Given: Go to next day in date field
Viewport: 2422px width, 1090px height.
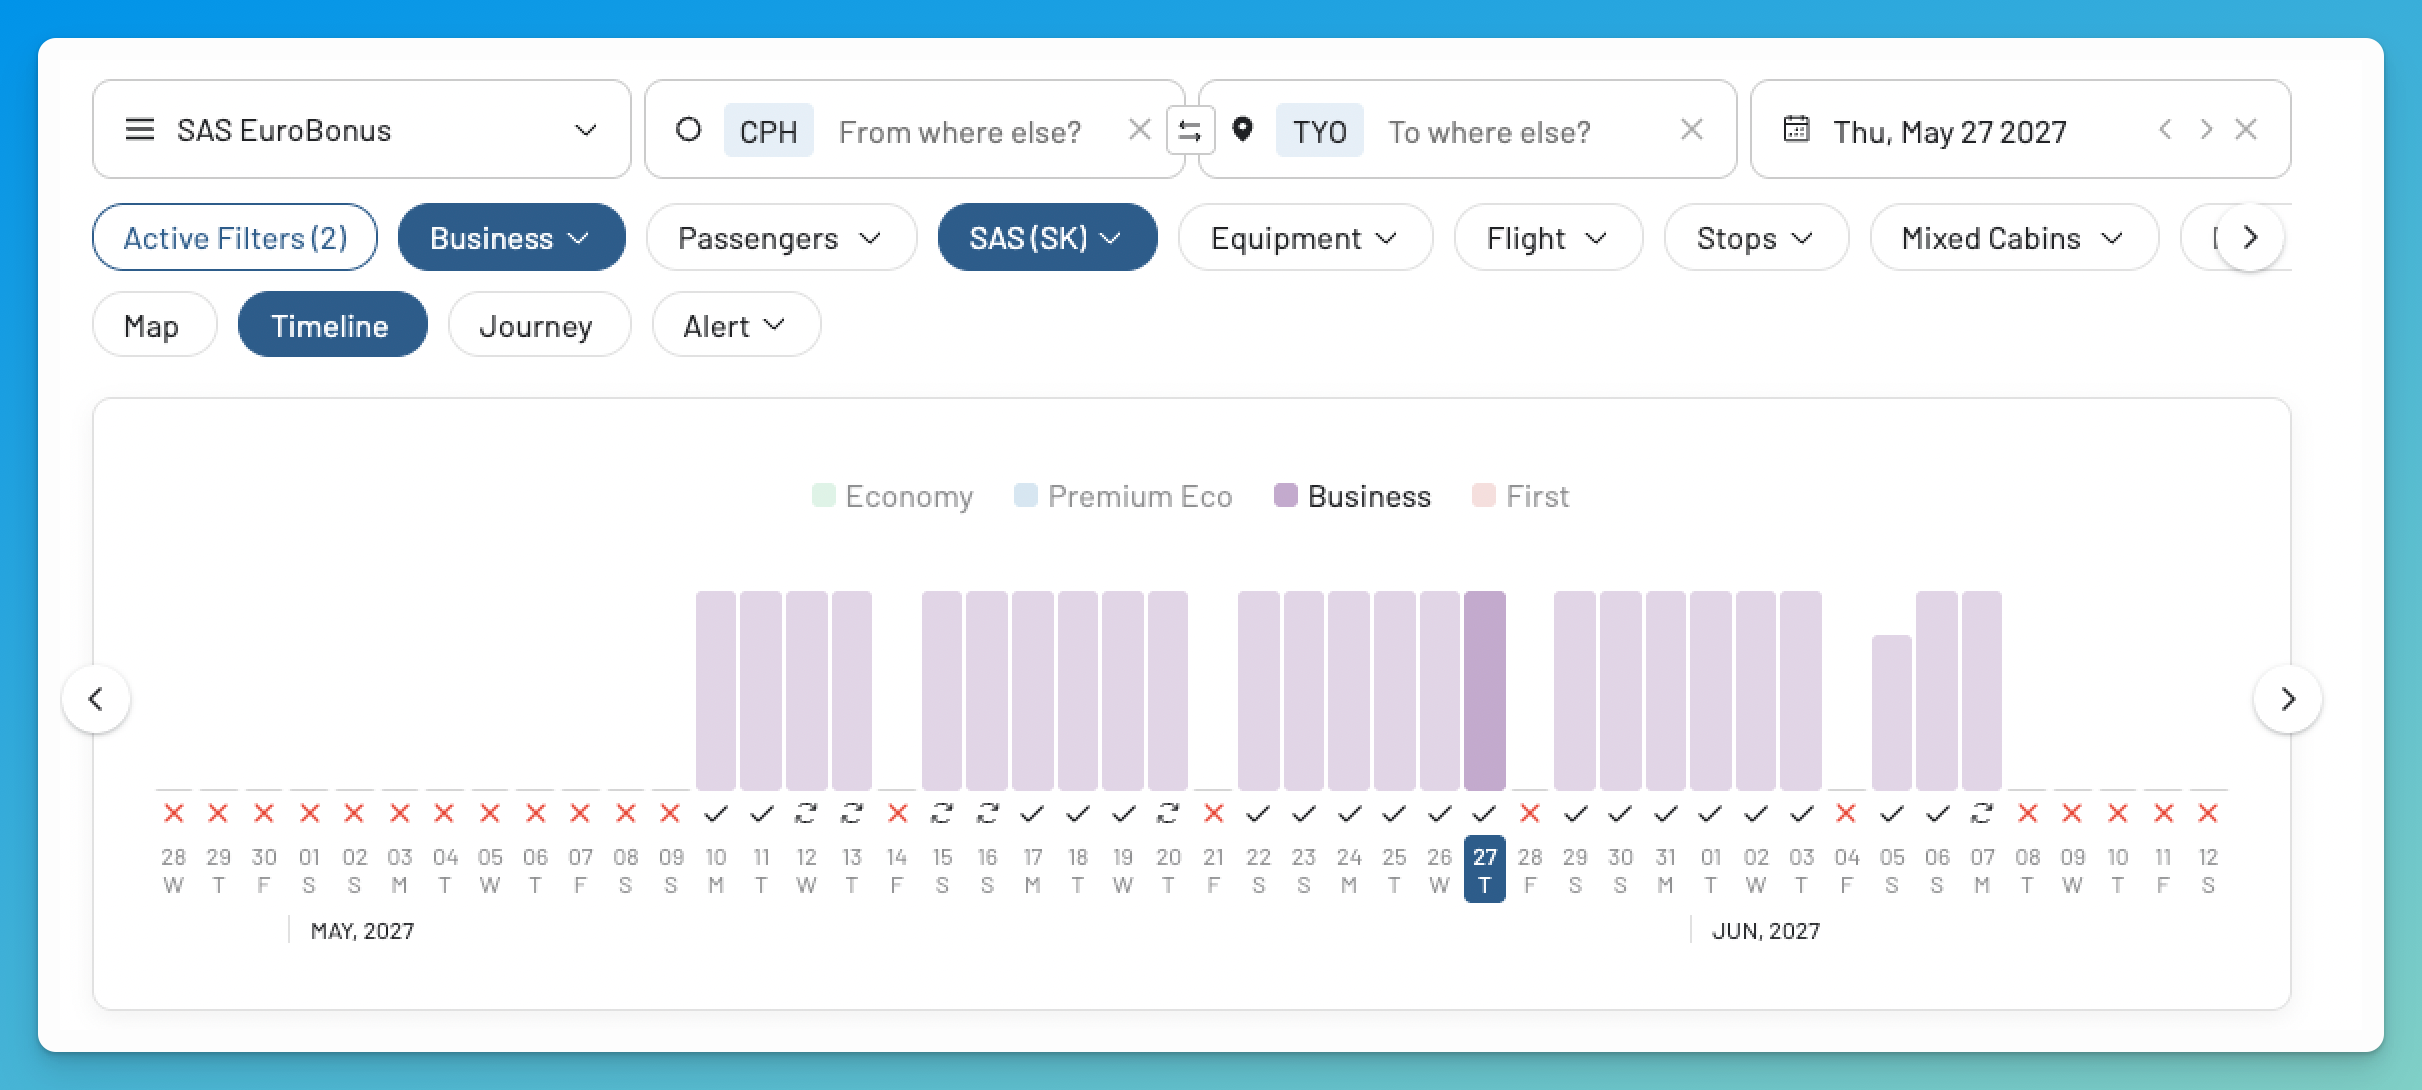Looking at the screenshot, I should (2206, 130).
